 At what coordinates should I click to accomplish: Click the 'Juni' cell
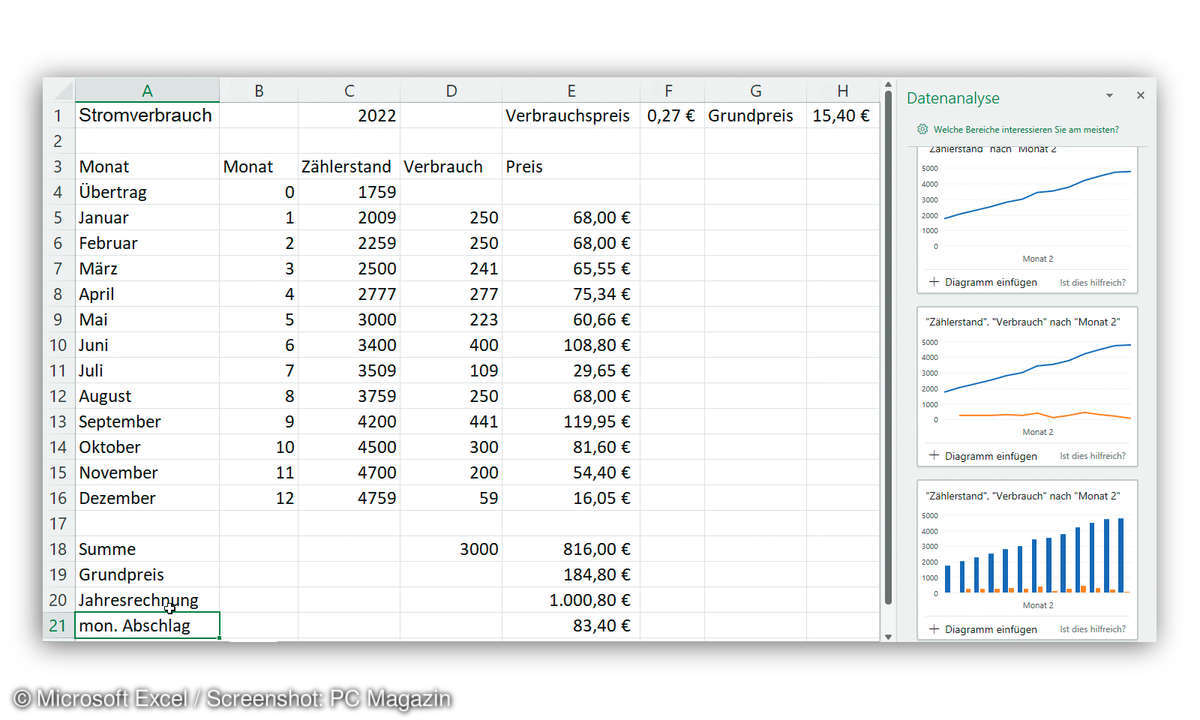[x=147, y=345]
